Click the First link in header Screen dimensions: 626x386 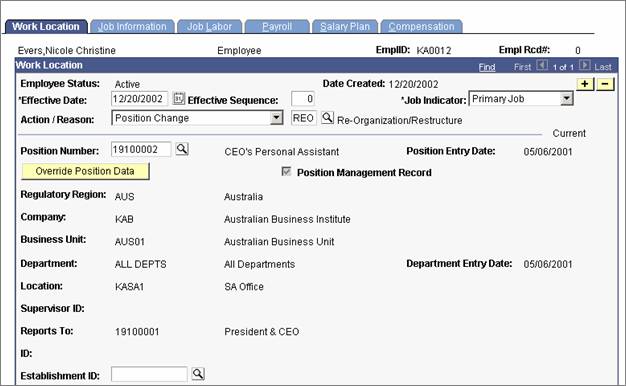tap(522, 67)
